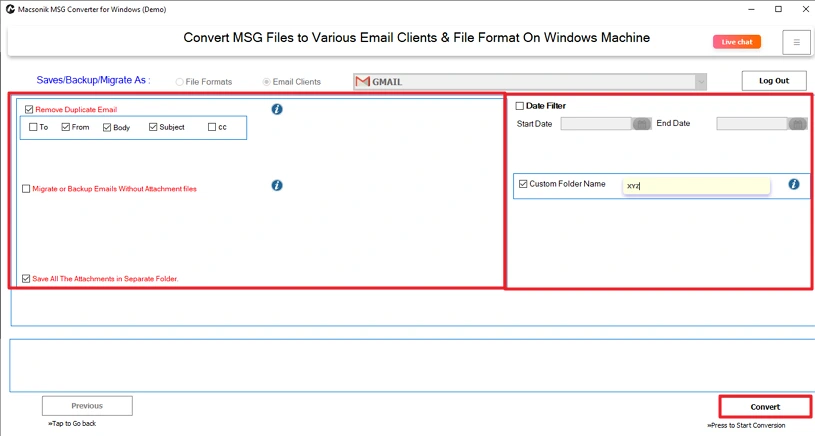
Task: Click the Start Date calendar icon
Action: pos(642,124)
